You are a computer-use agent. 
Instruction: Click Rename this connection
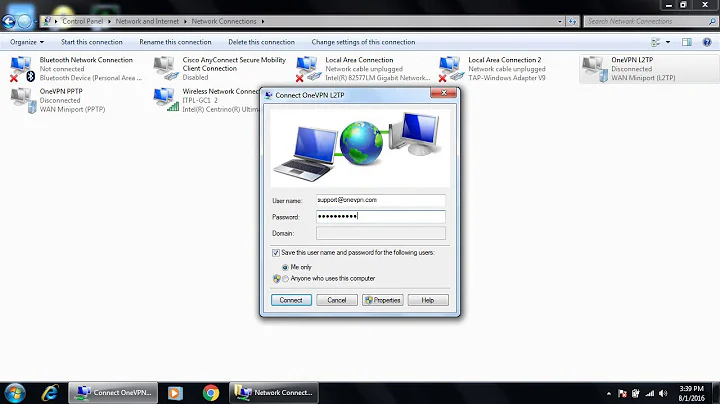pos(175,42)
